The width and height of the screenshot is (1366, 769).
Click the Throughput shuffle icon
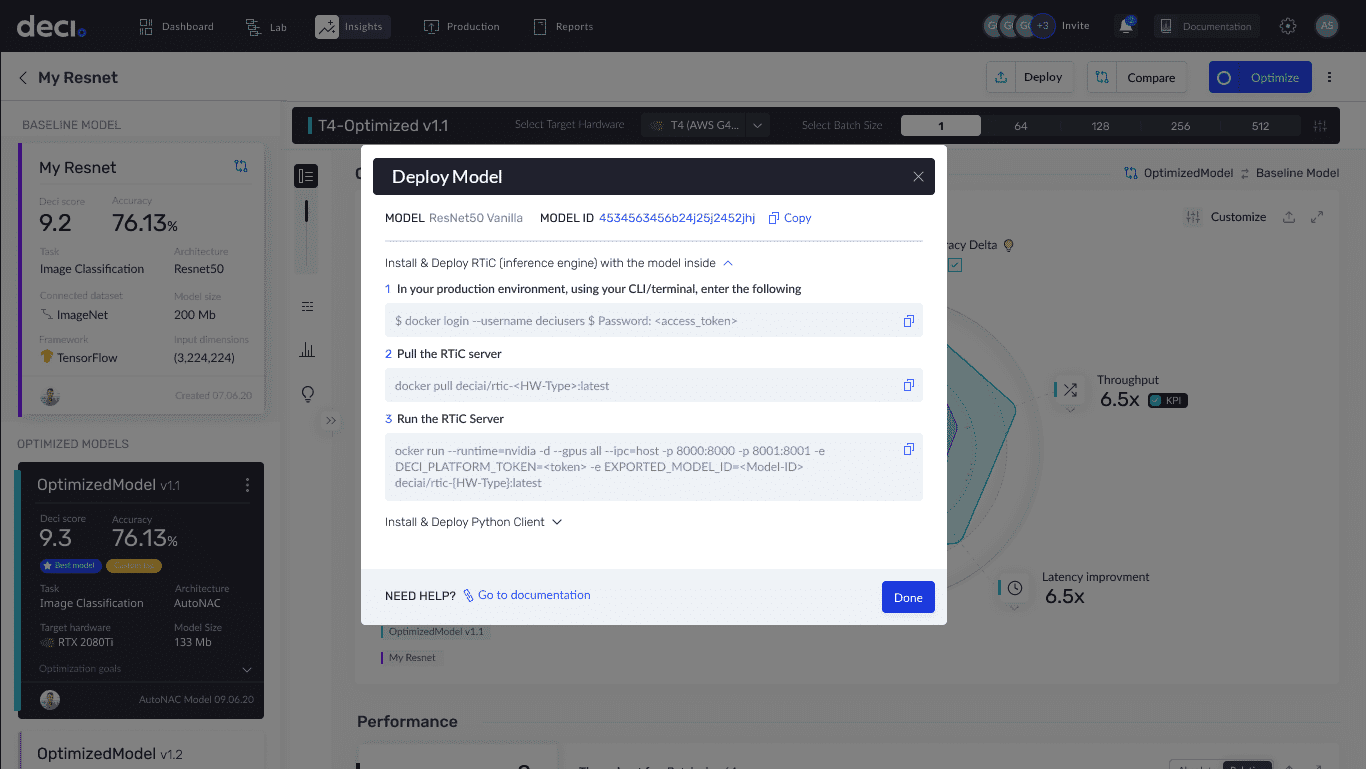pos(1070,390)
